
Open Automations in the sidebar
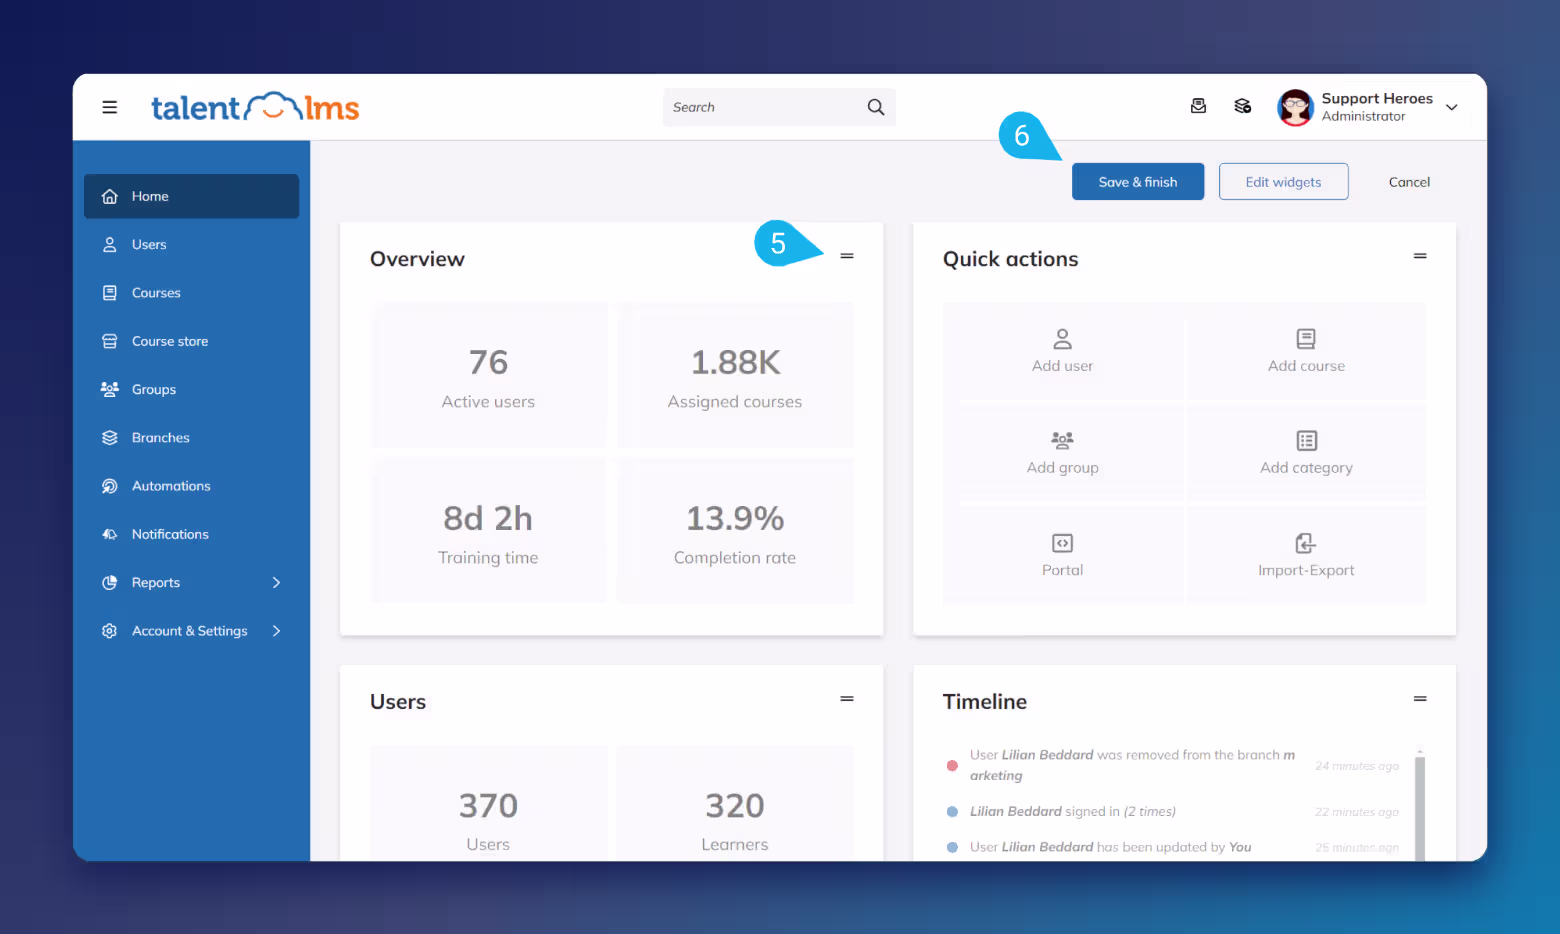click(x=191, y=486)
